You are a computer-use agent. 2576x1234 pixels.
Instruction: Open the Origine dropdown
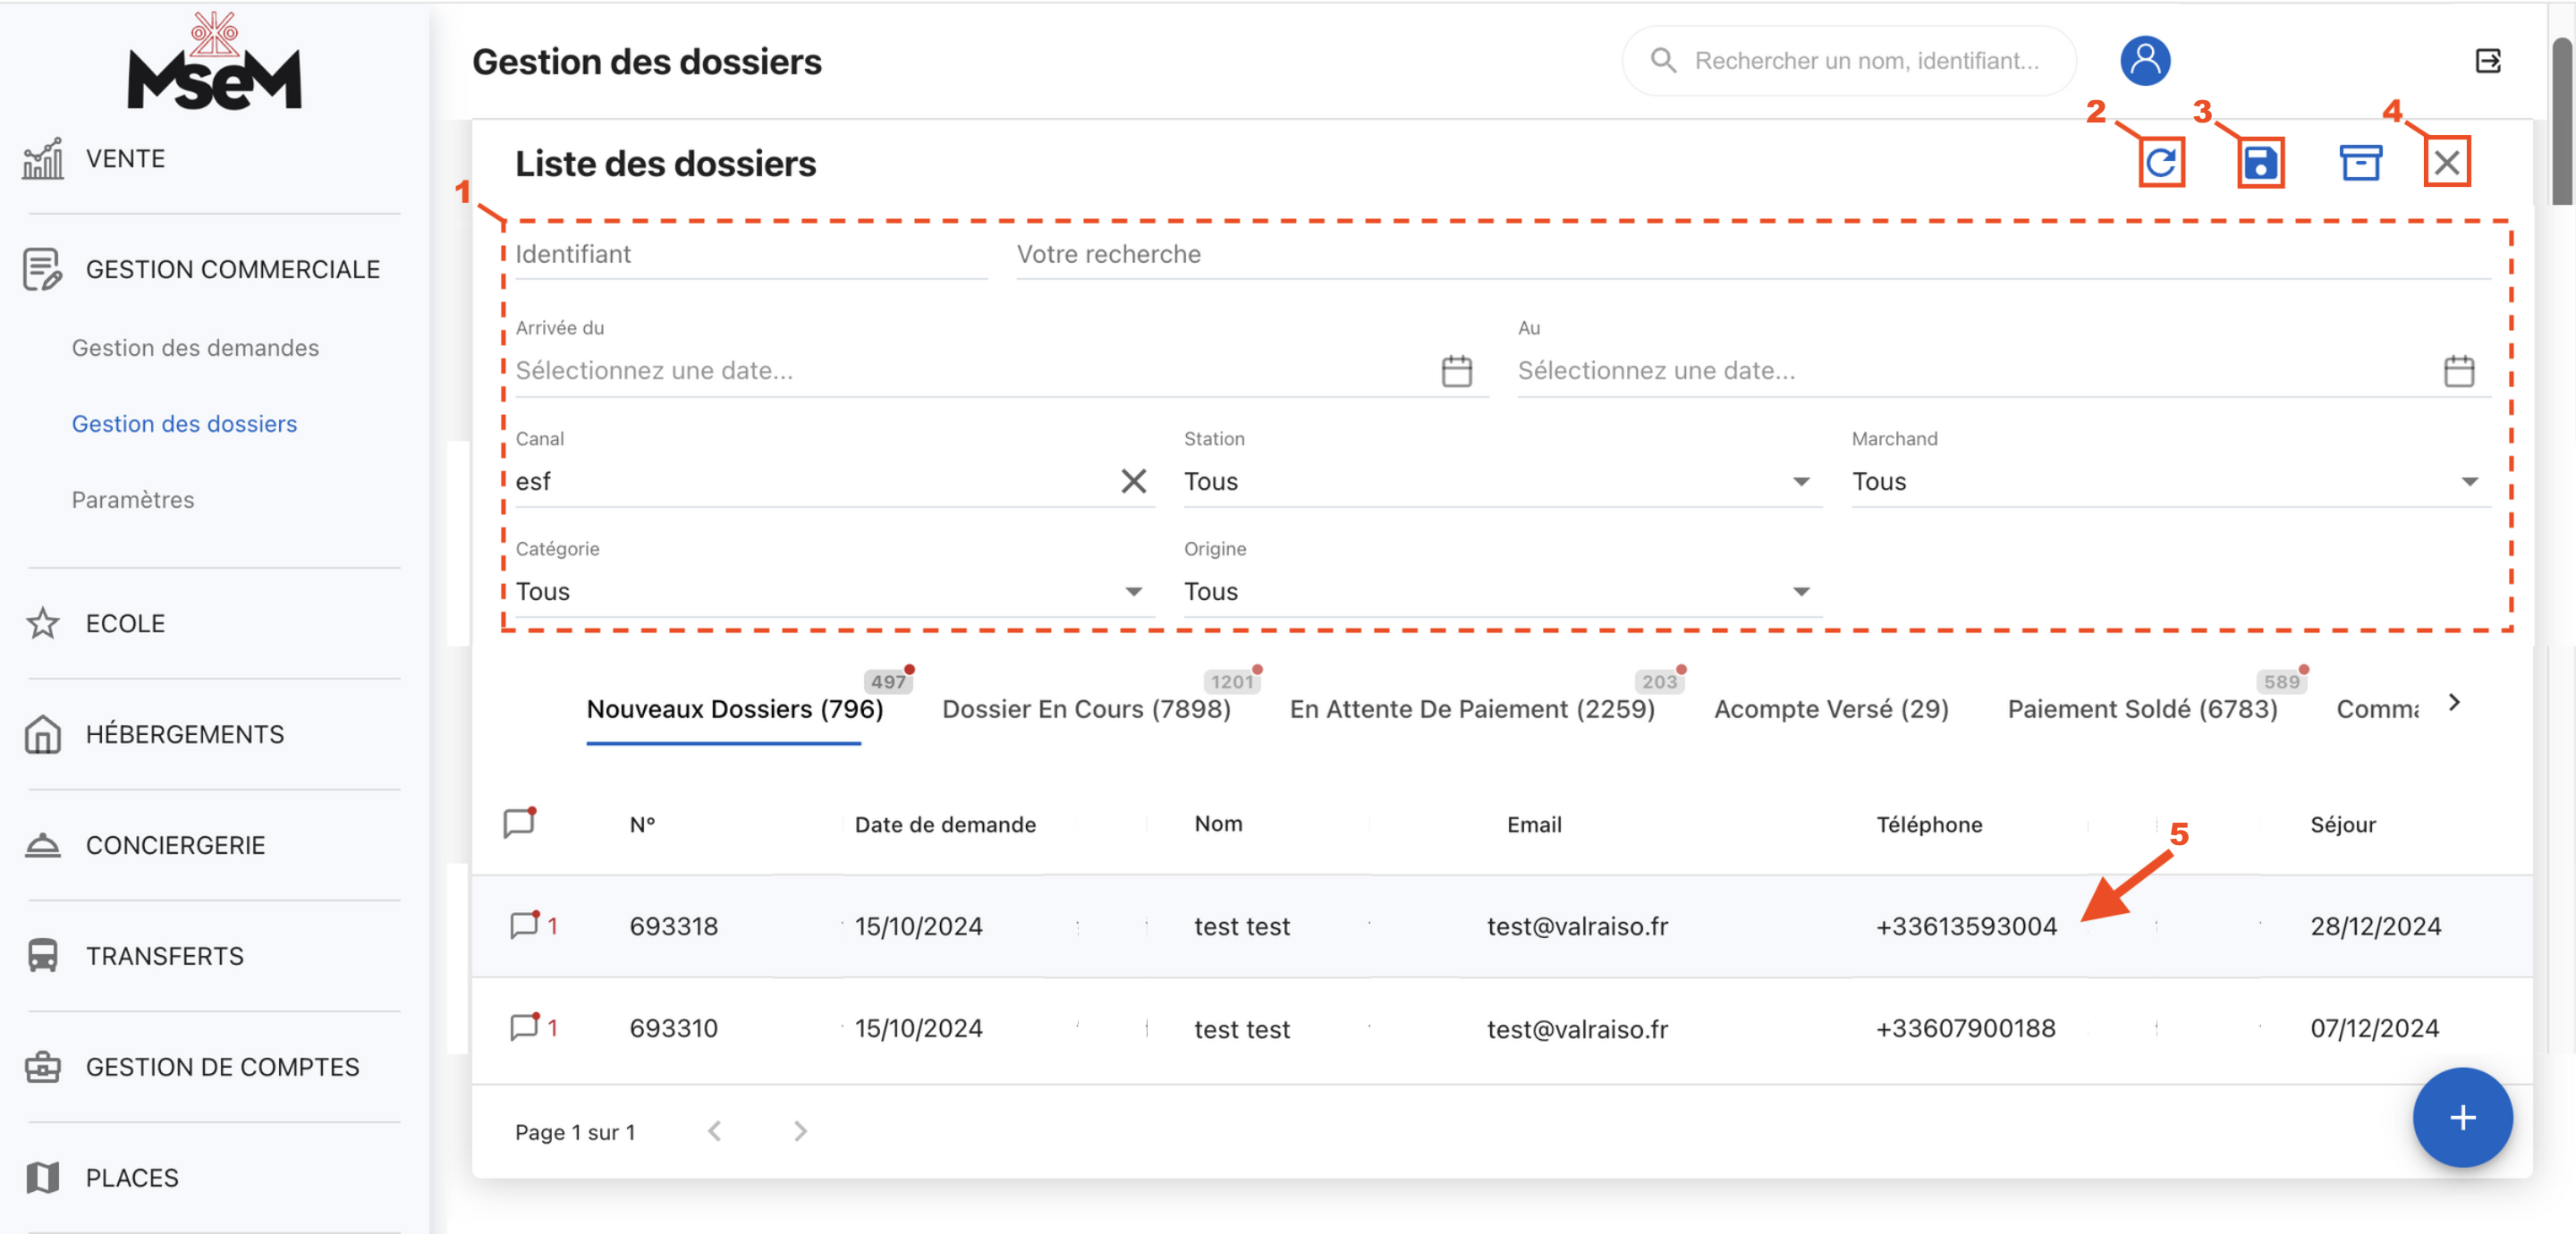(x=1800, y=591)
